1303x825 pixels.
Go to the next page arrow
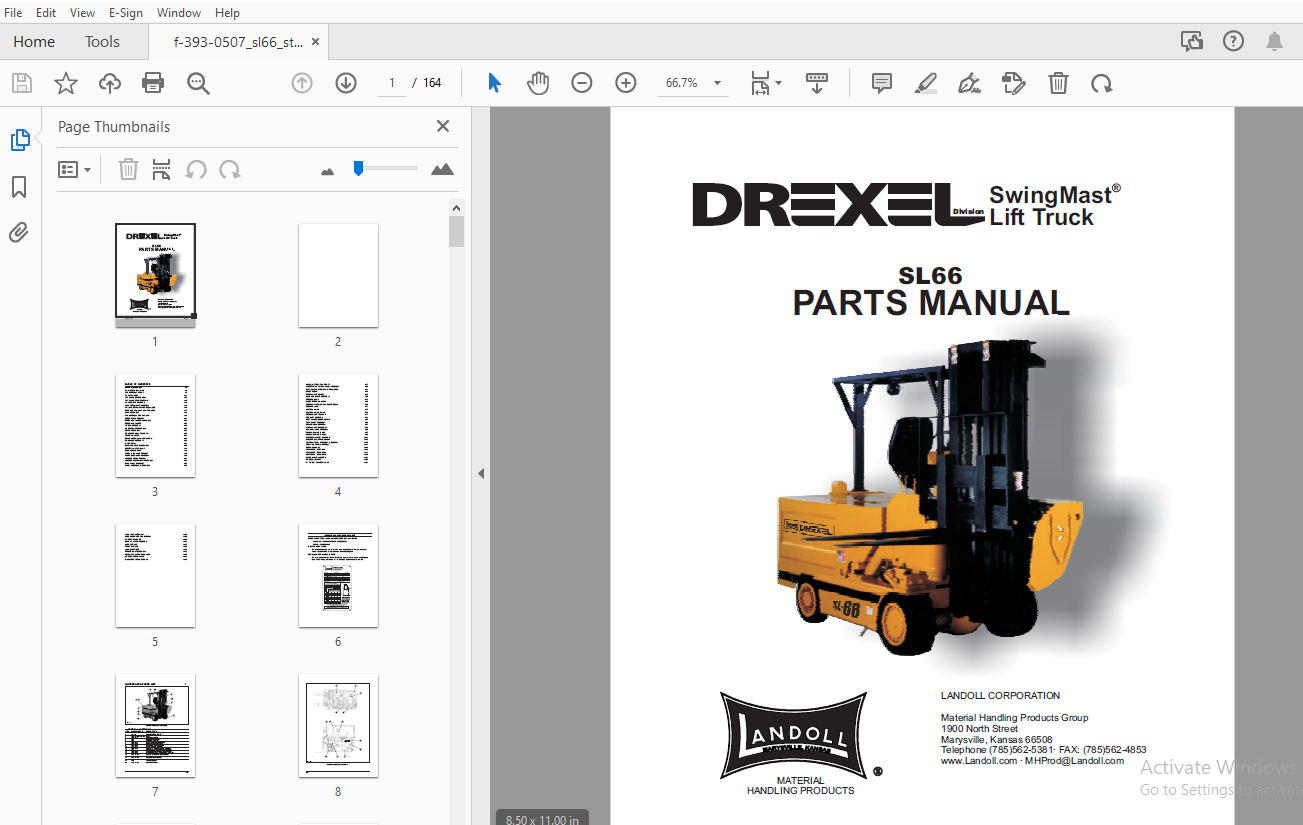tap(346, 83)
